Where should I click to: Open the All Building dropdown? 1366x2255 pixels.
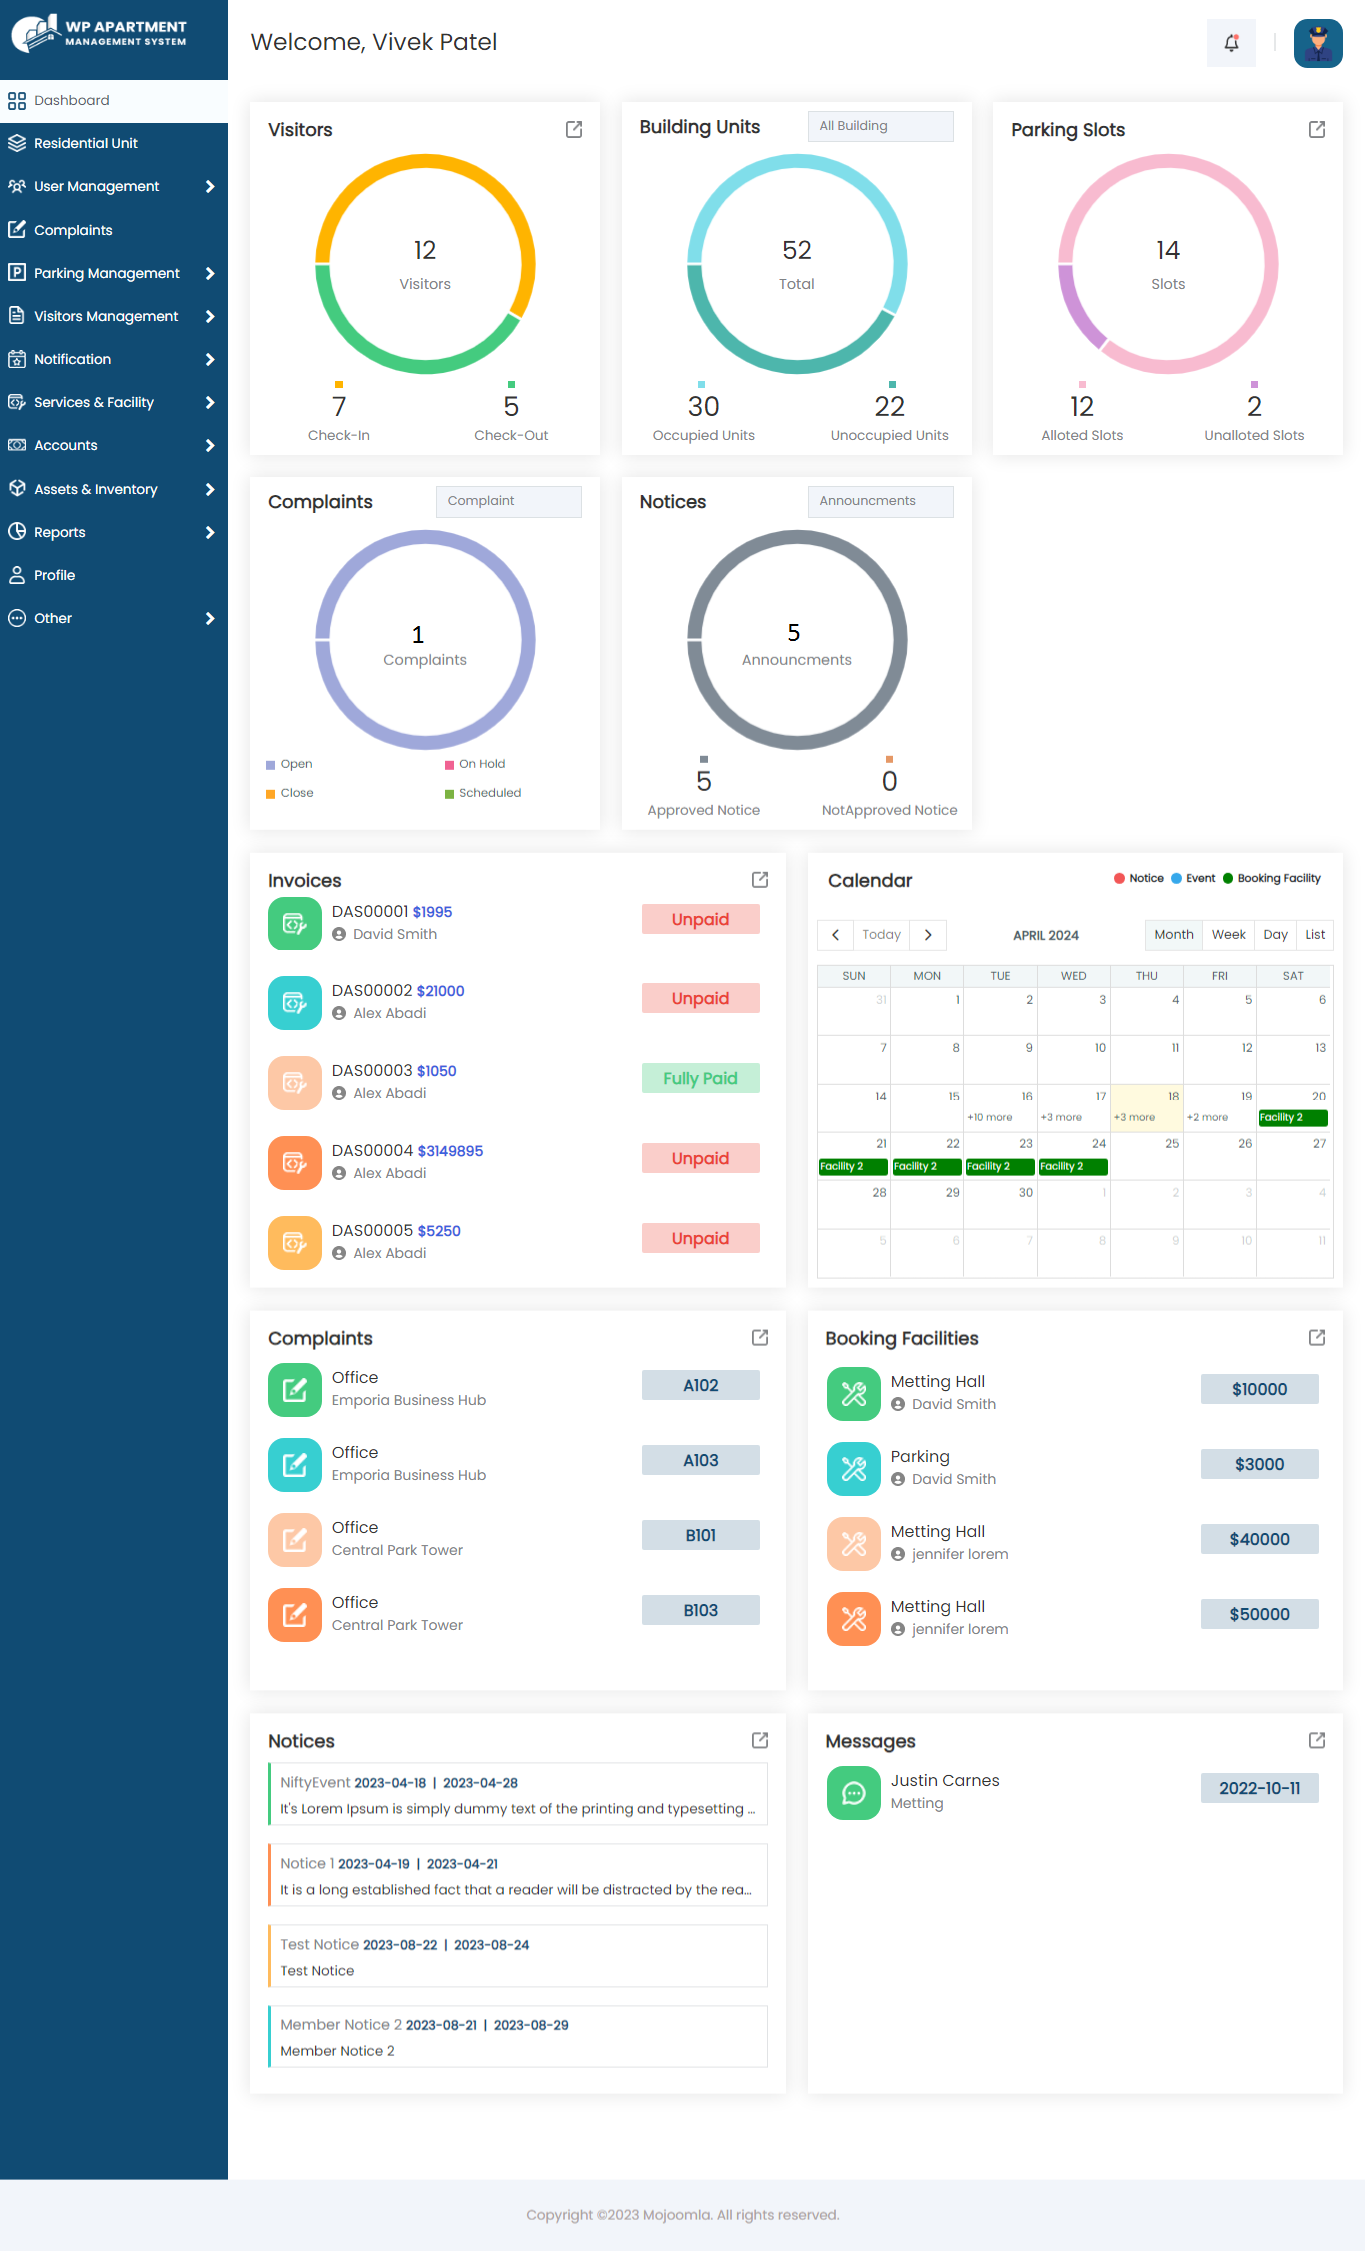point(880,126)
